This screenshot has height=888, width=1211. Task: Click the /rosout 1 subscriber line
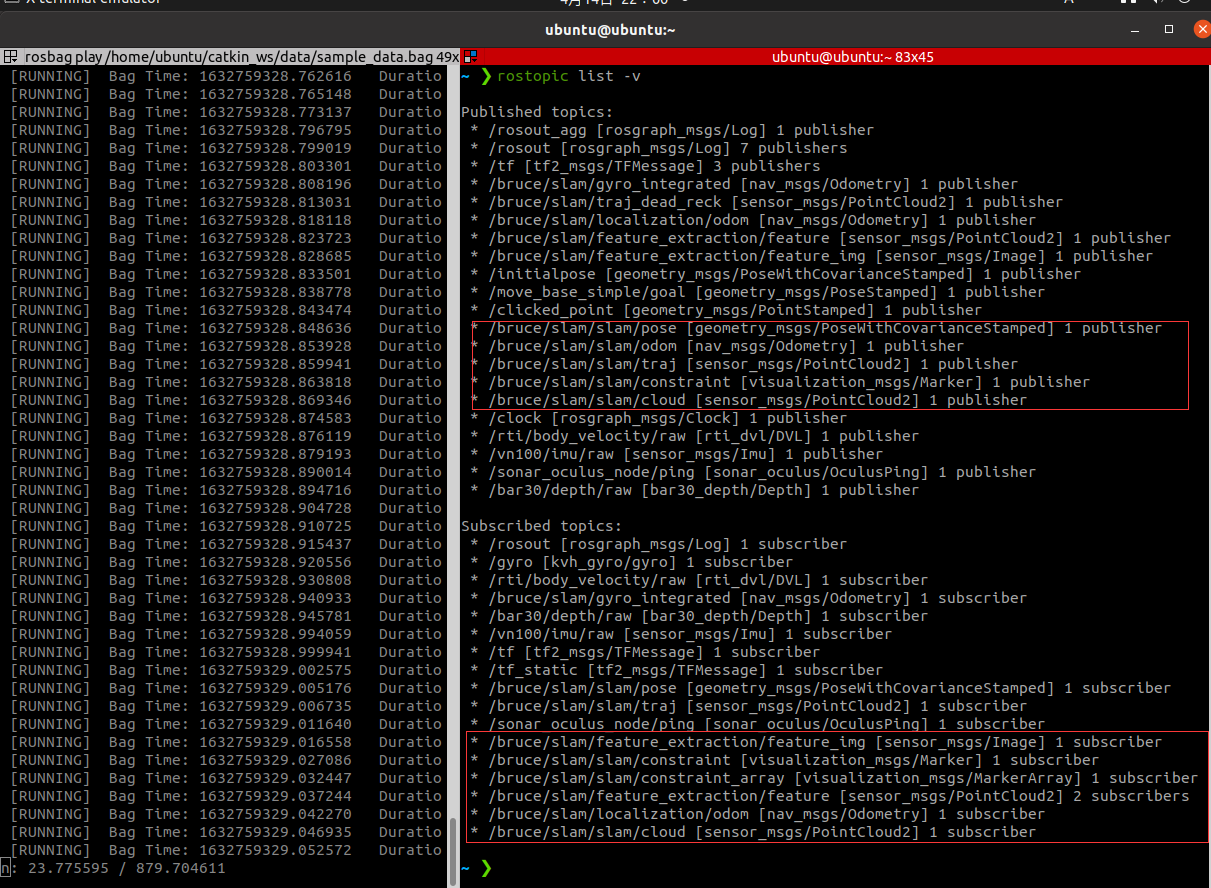pos(658,544)
